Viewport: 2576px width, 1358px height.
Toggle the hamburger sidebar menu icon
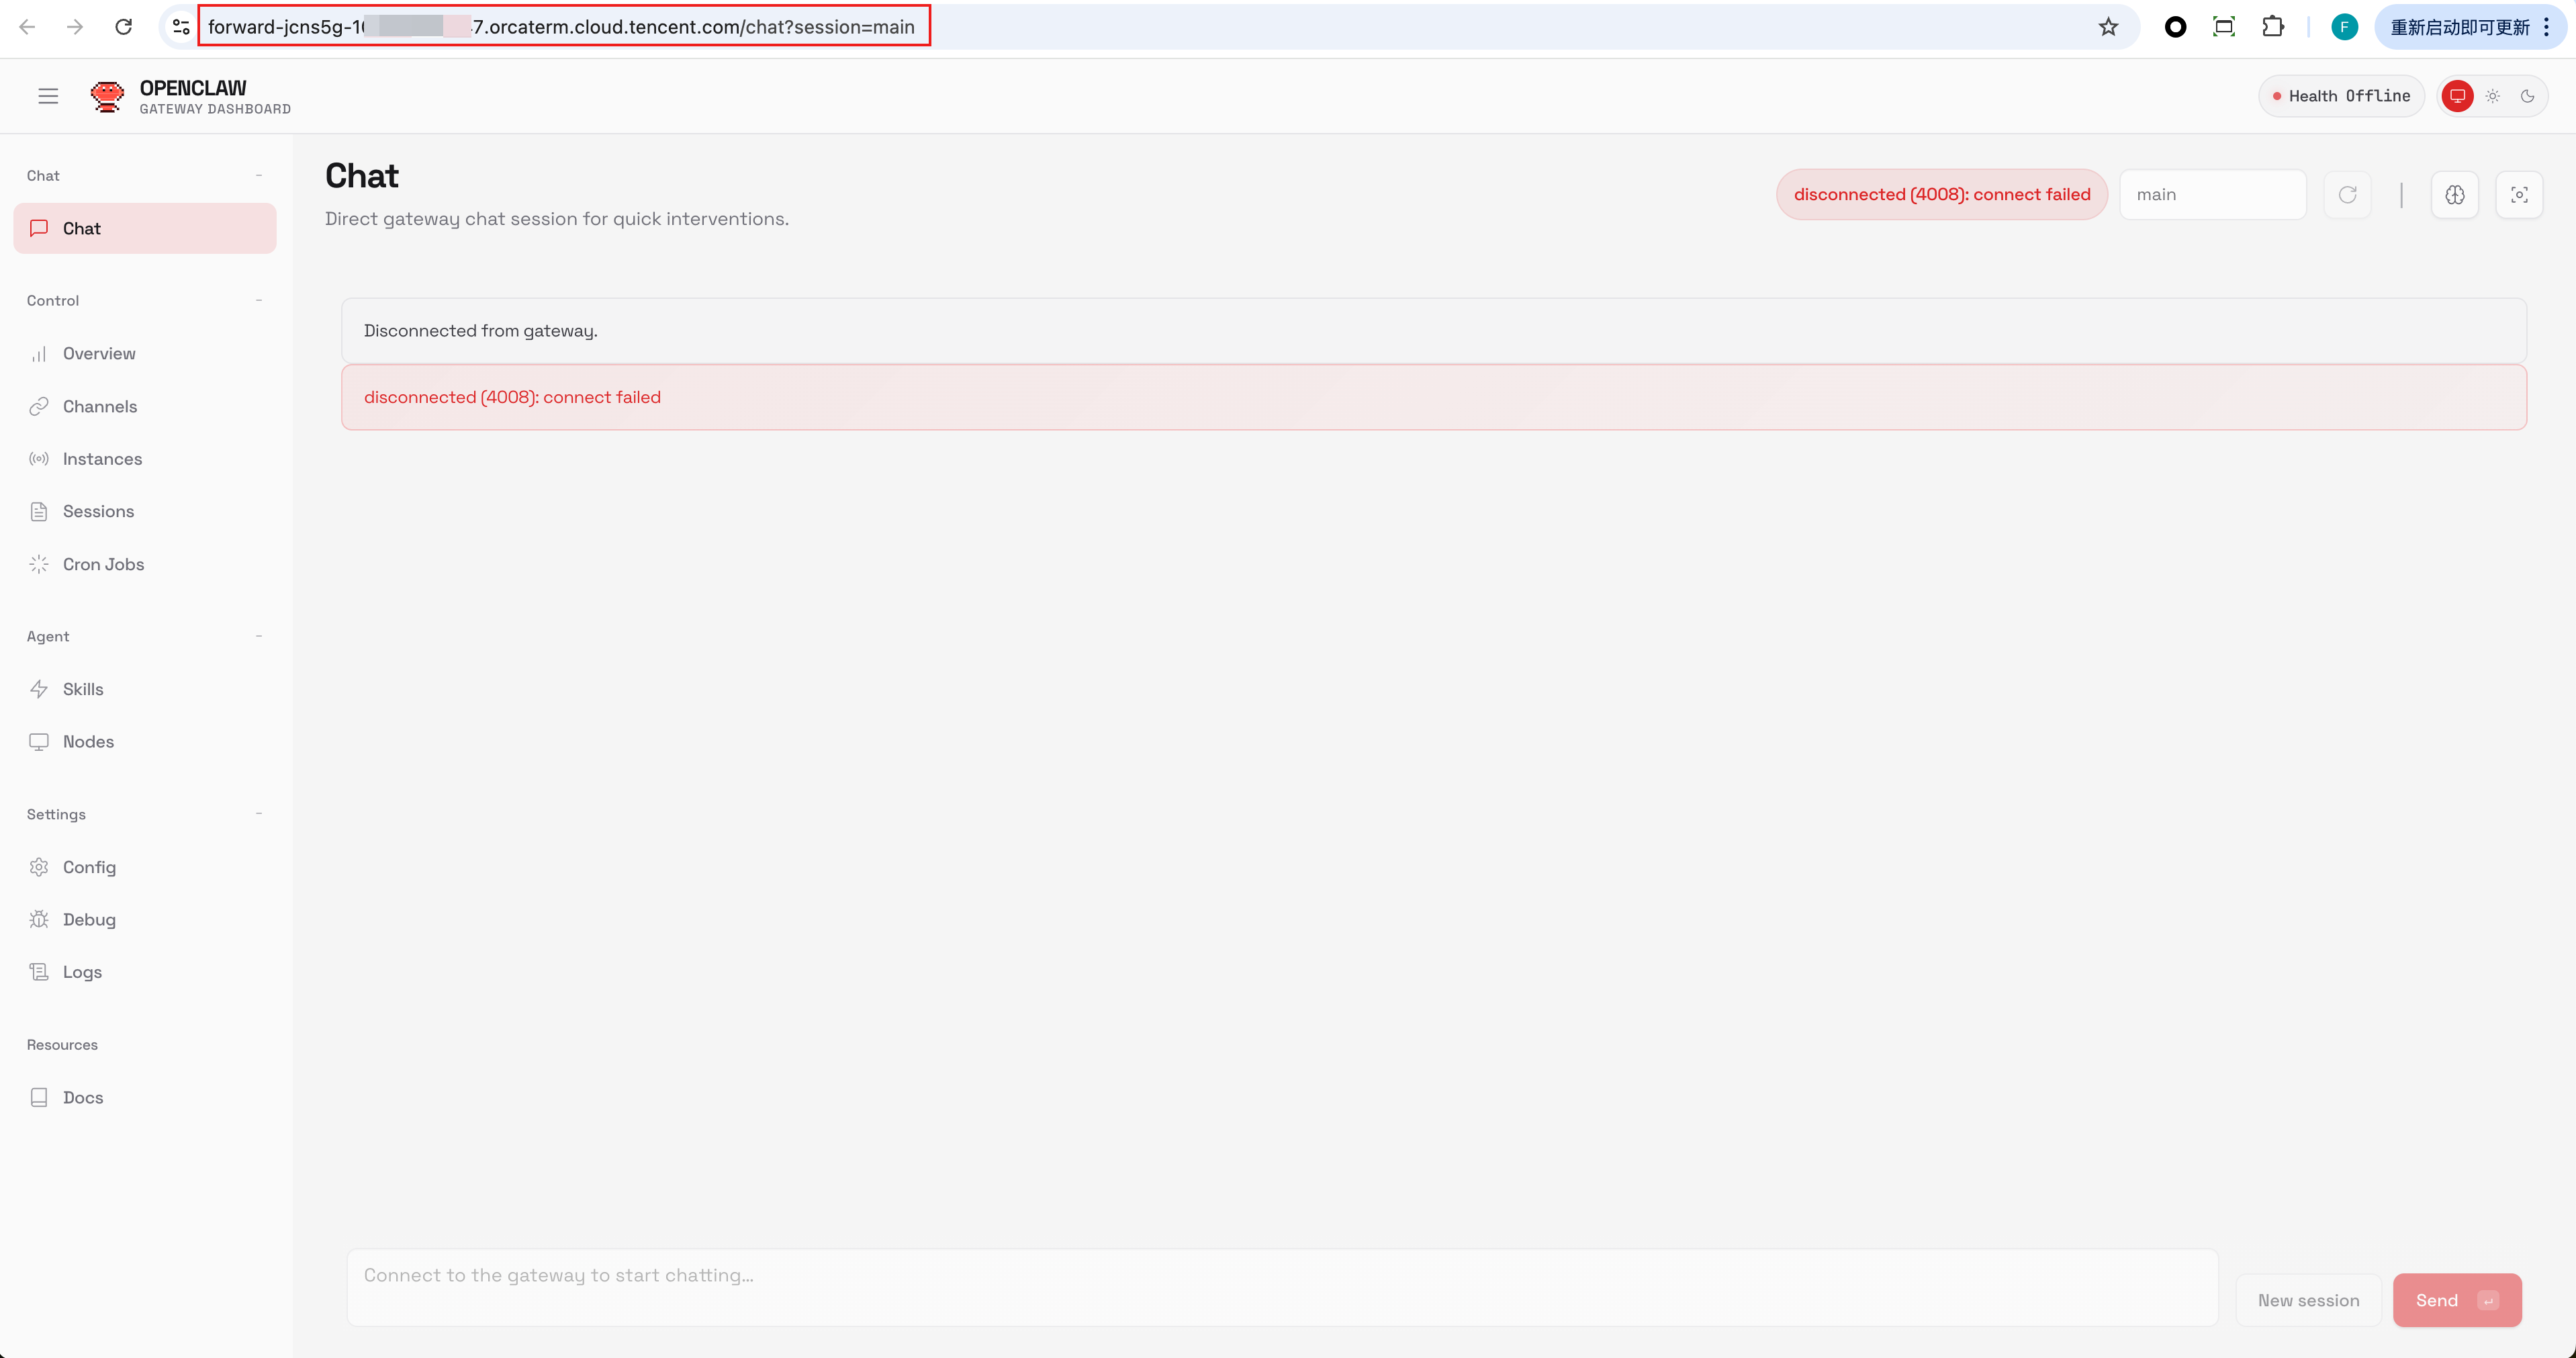click(48, 96)
